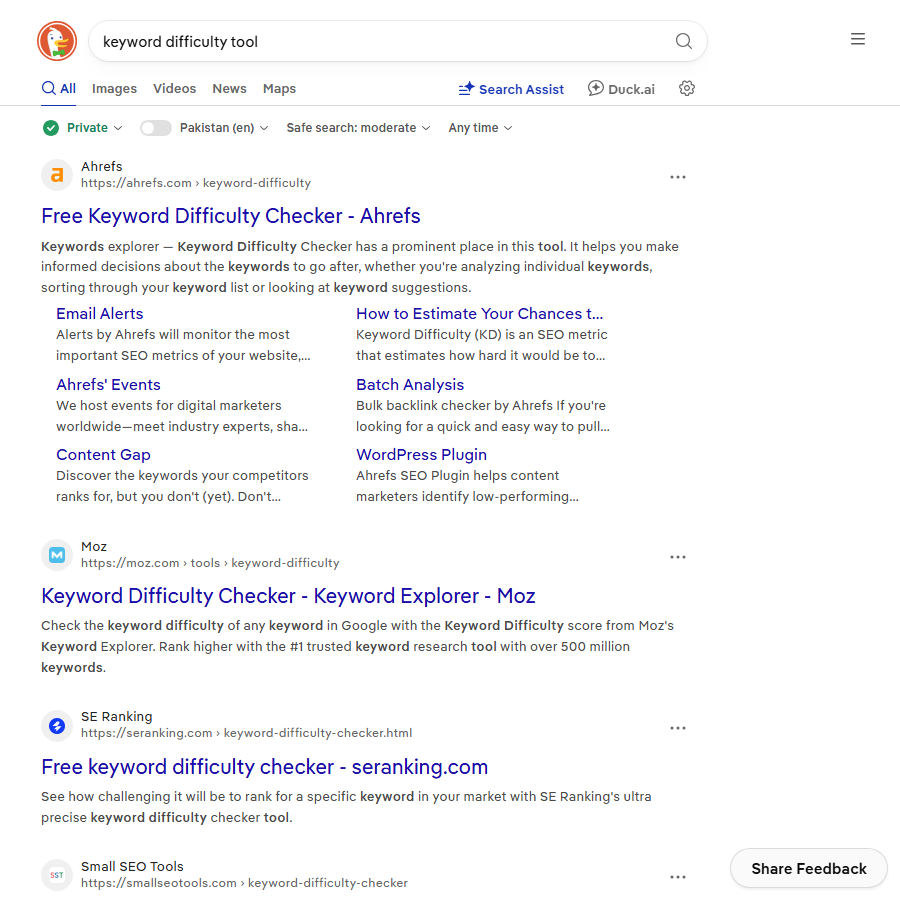The width and height of the screenshot is (900, 900).
Task: Click the SE Ranking site name
Action: [x=117, y=716]
